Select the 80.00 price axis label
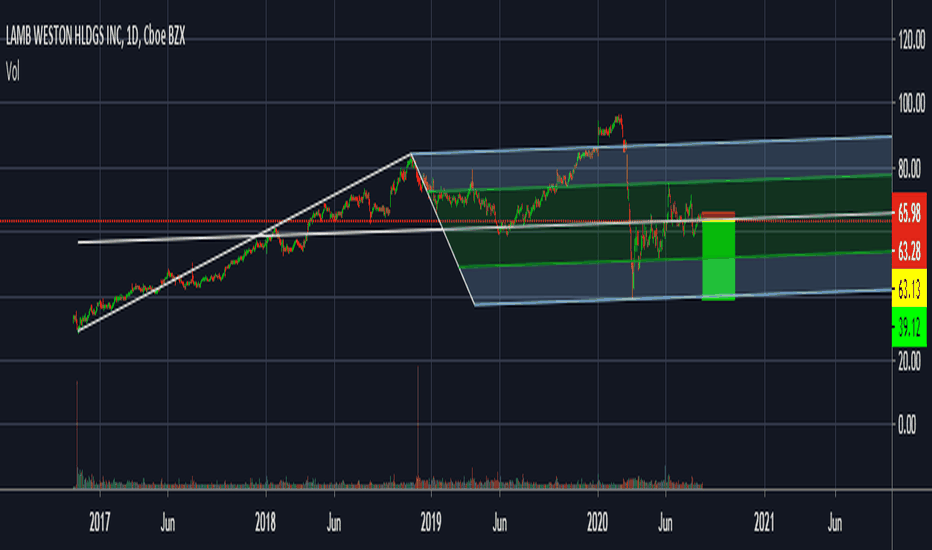932x550 pixels. click(x=909, y=169)
